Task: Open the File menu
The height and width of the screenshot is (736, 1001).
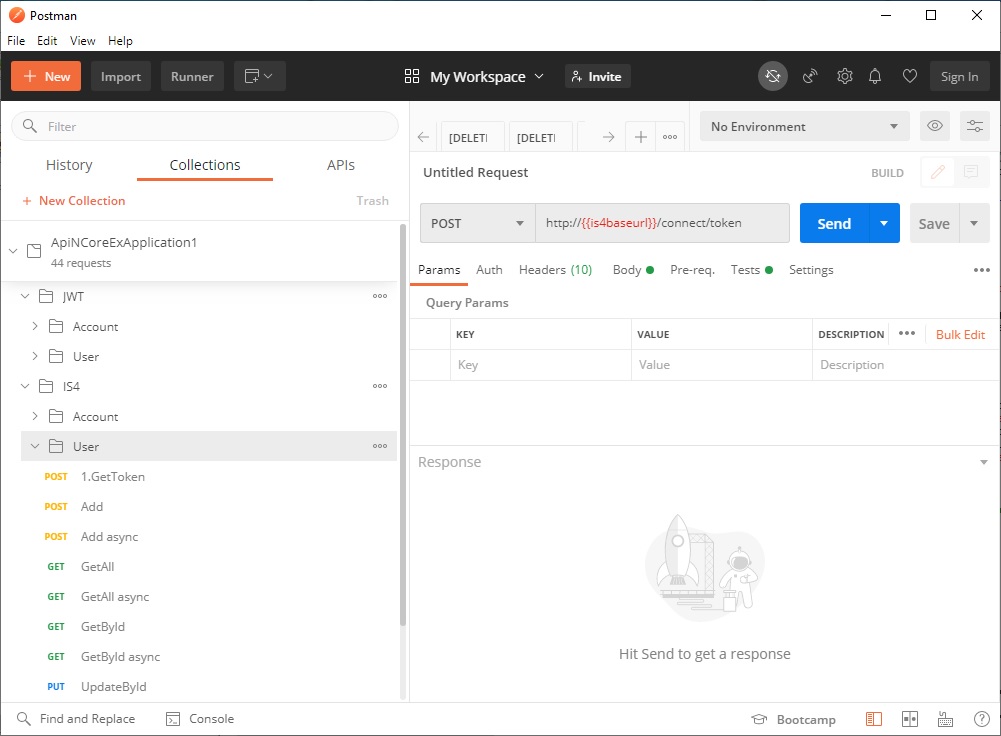Action: 16,41
